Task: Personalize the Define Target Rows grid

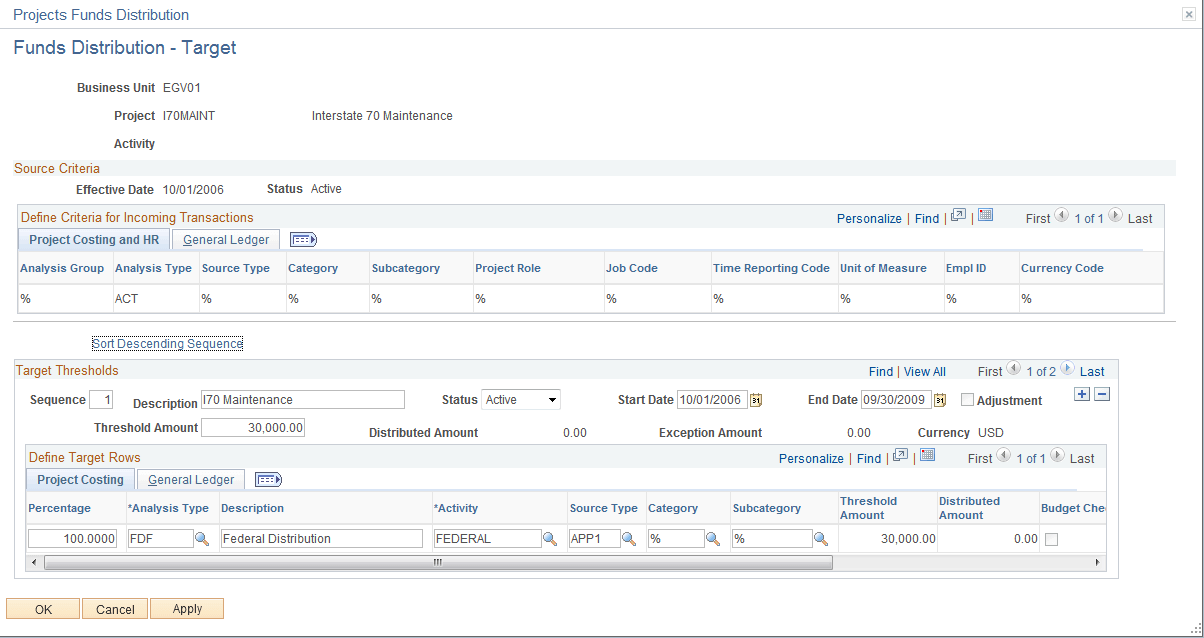Action: click(x=811, y=458)
